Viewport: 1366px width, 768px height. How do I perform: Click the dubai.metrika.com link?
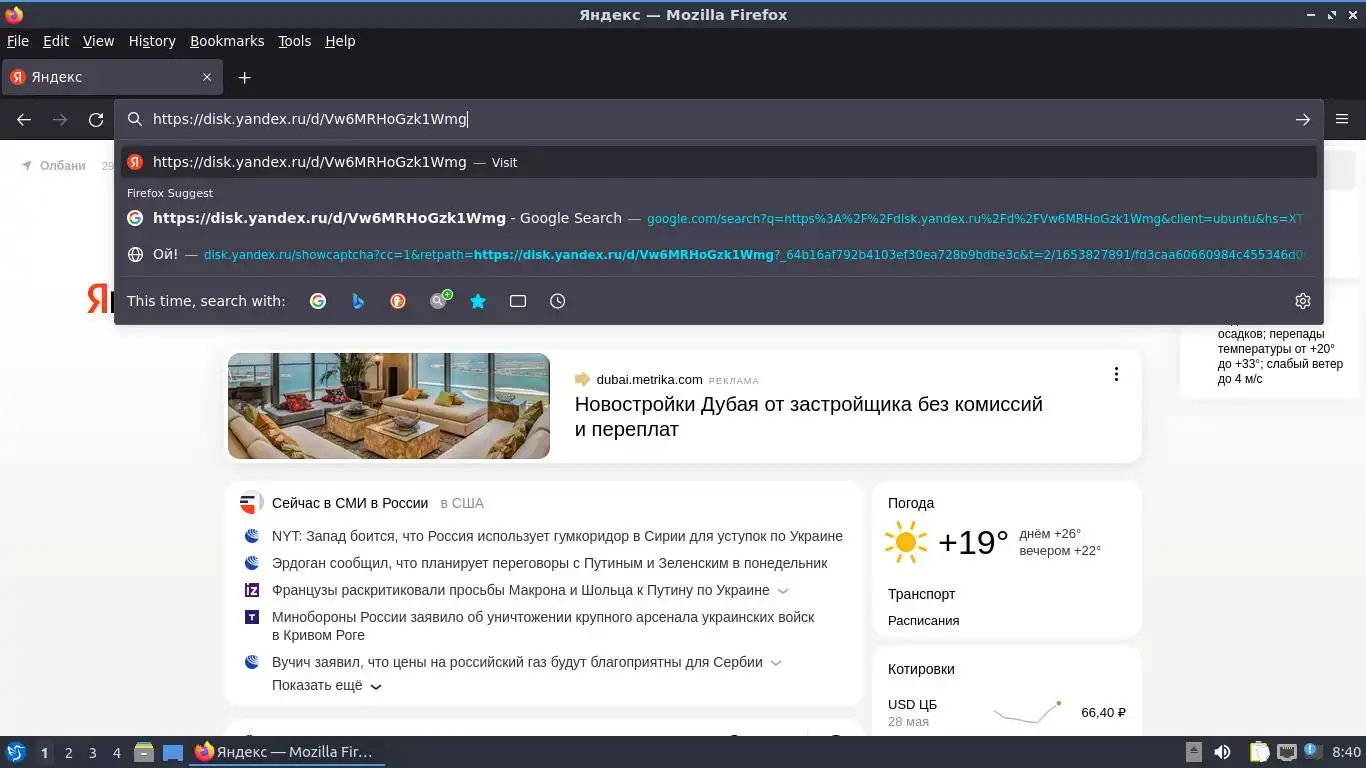649,379
